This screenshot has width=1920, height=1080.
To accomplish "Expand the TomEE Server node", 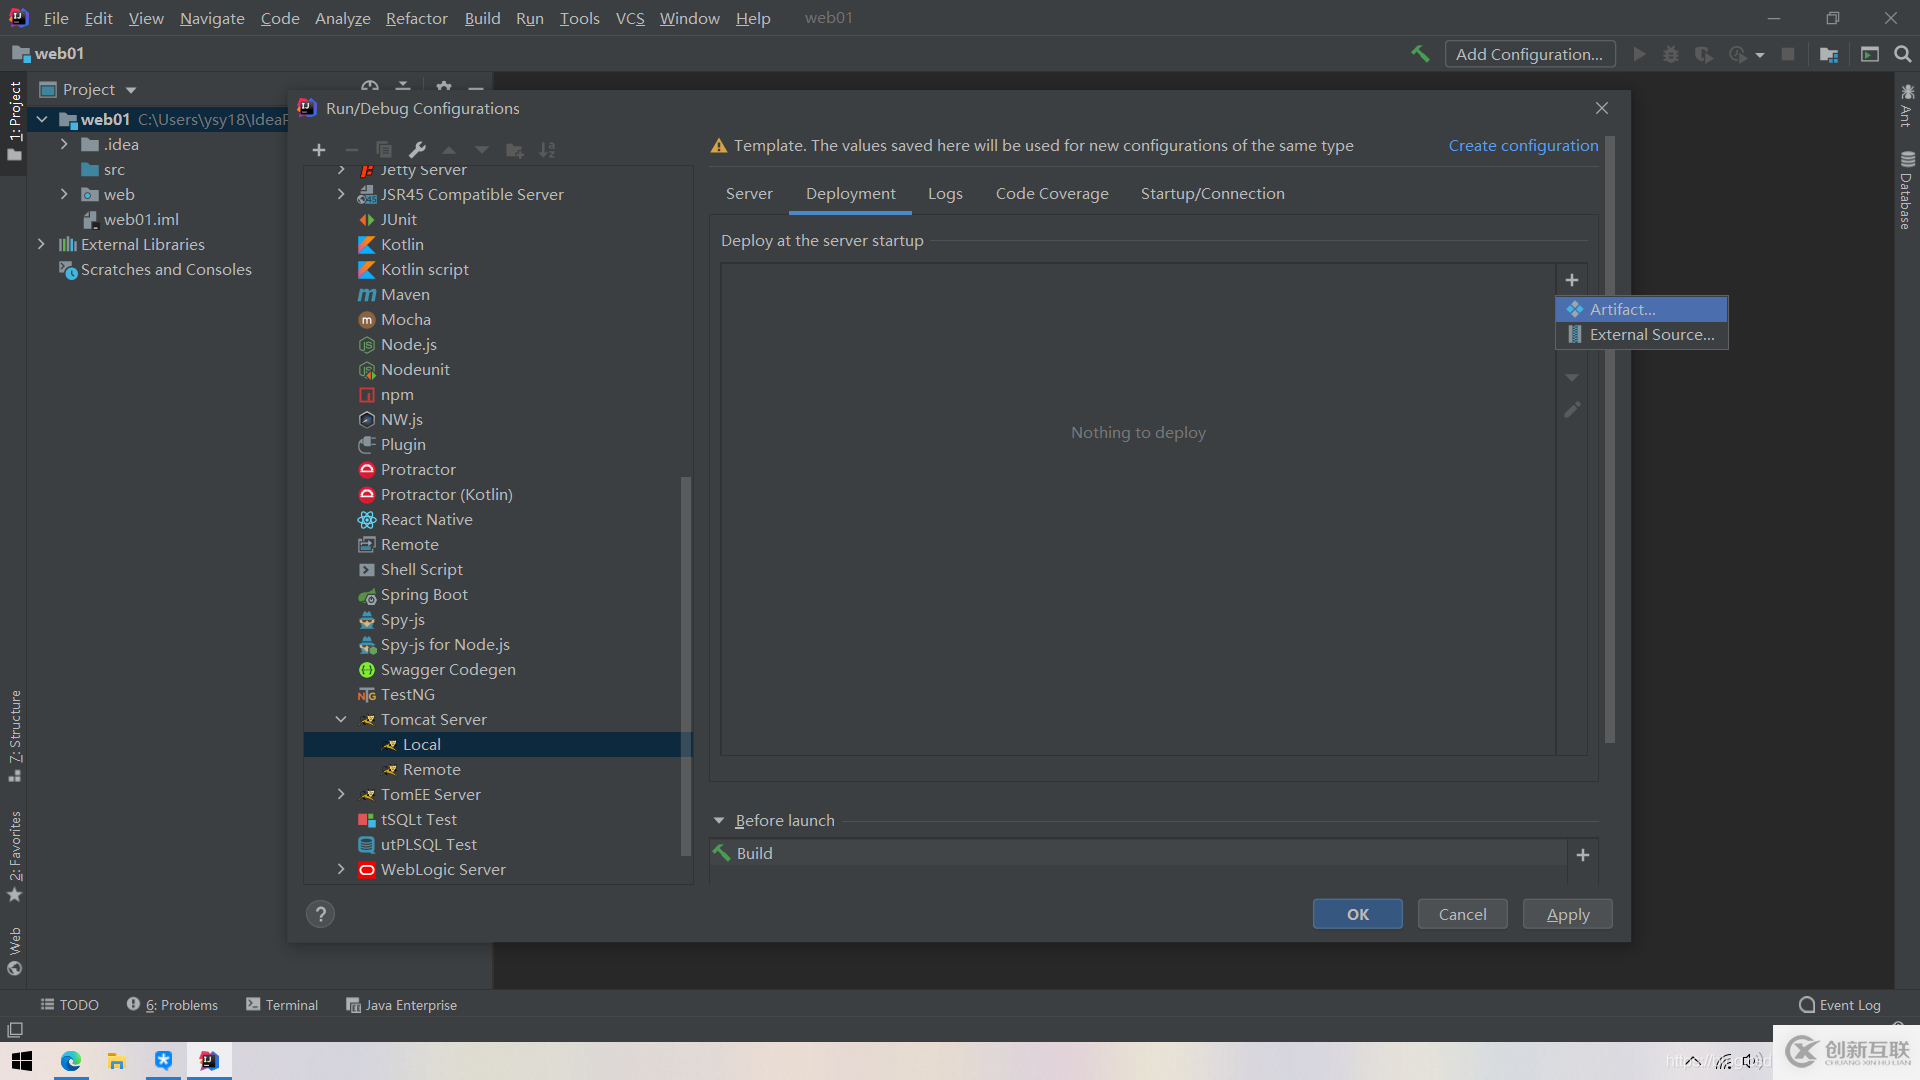I will point(341,794).
